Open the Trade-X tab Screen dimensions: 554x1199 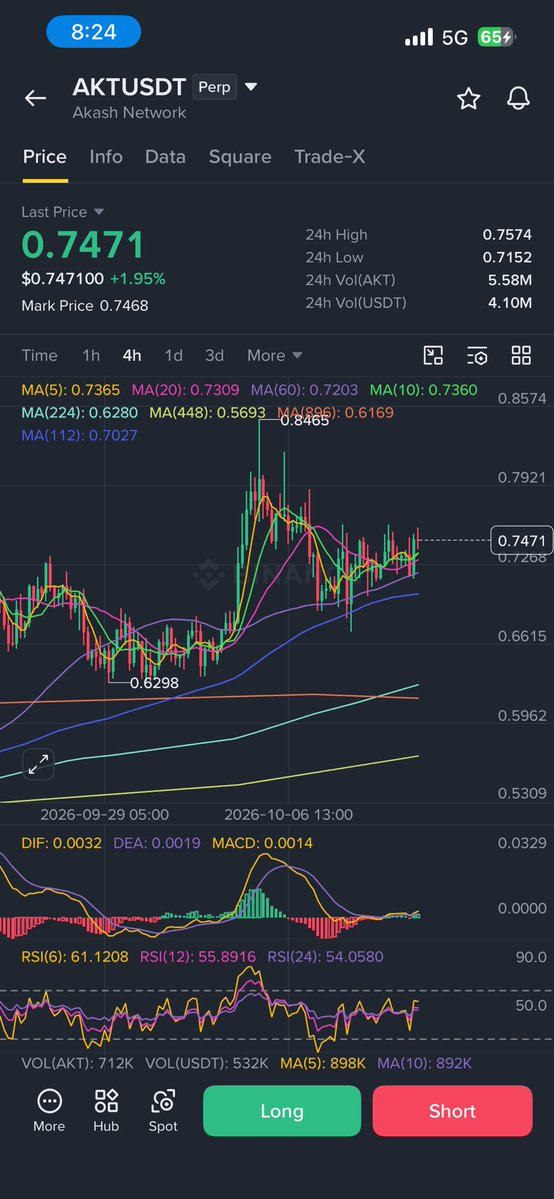coord(329,157)
